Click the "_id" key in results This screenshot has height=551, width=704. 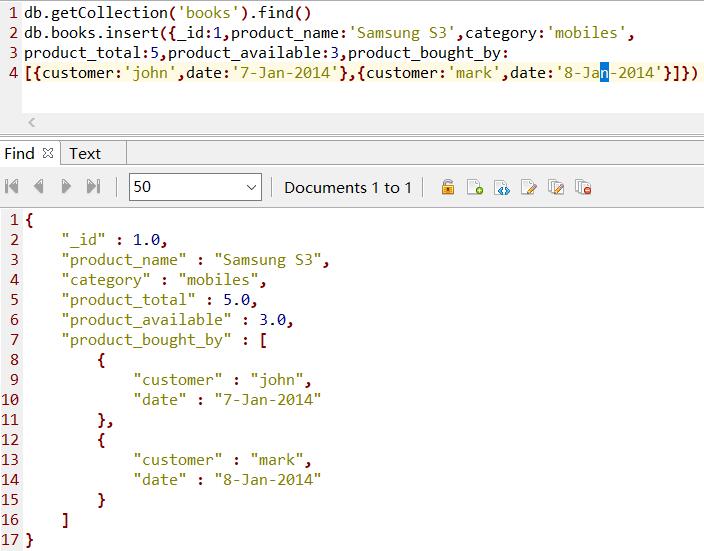point(83,240)
